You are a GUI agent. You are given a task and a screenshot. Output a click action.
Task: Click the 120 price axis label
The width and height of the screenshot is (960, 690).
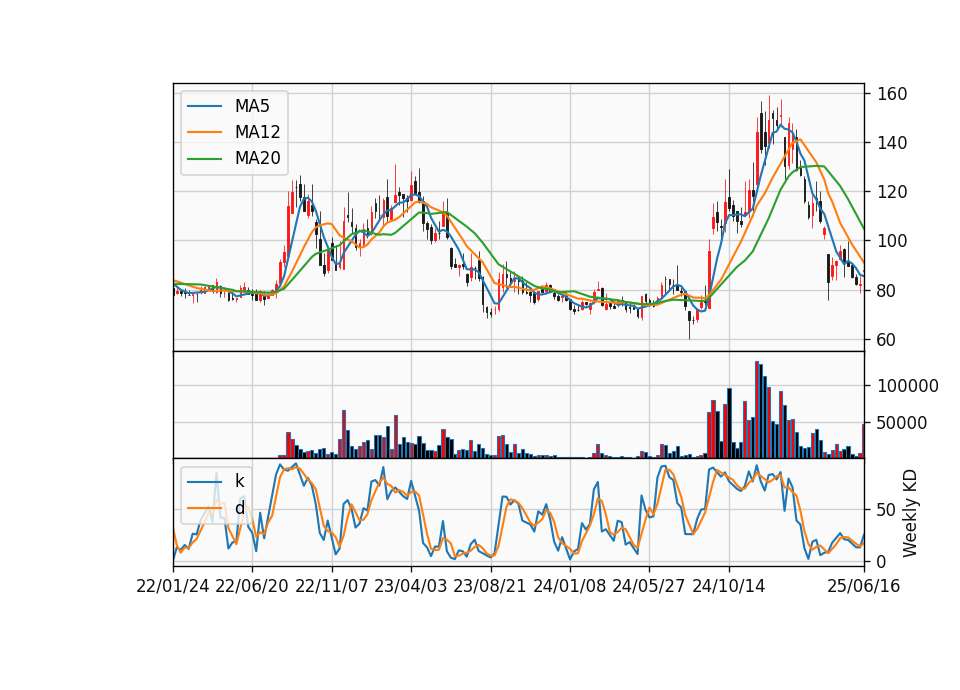pos(892,192)
